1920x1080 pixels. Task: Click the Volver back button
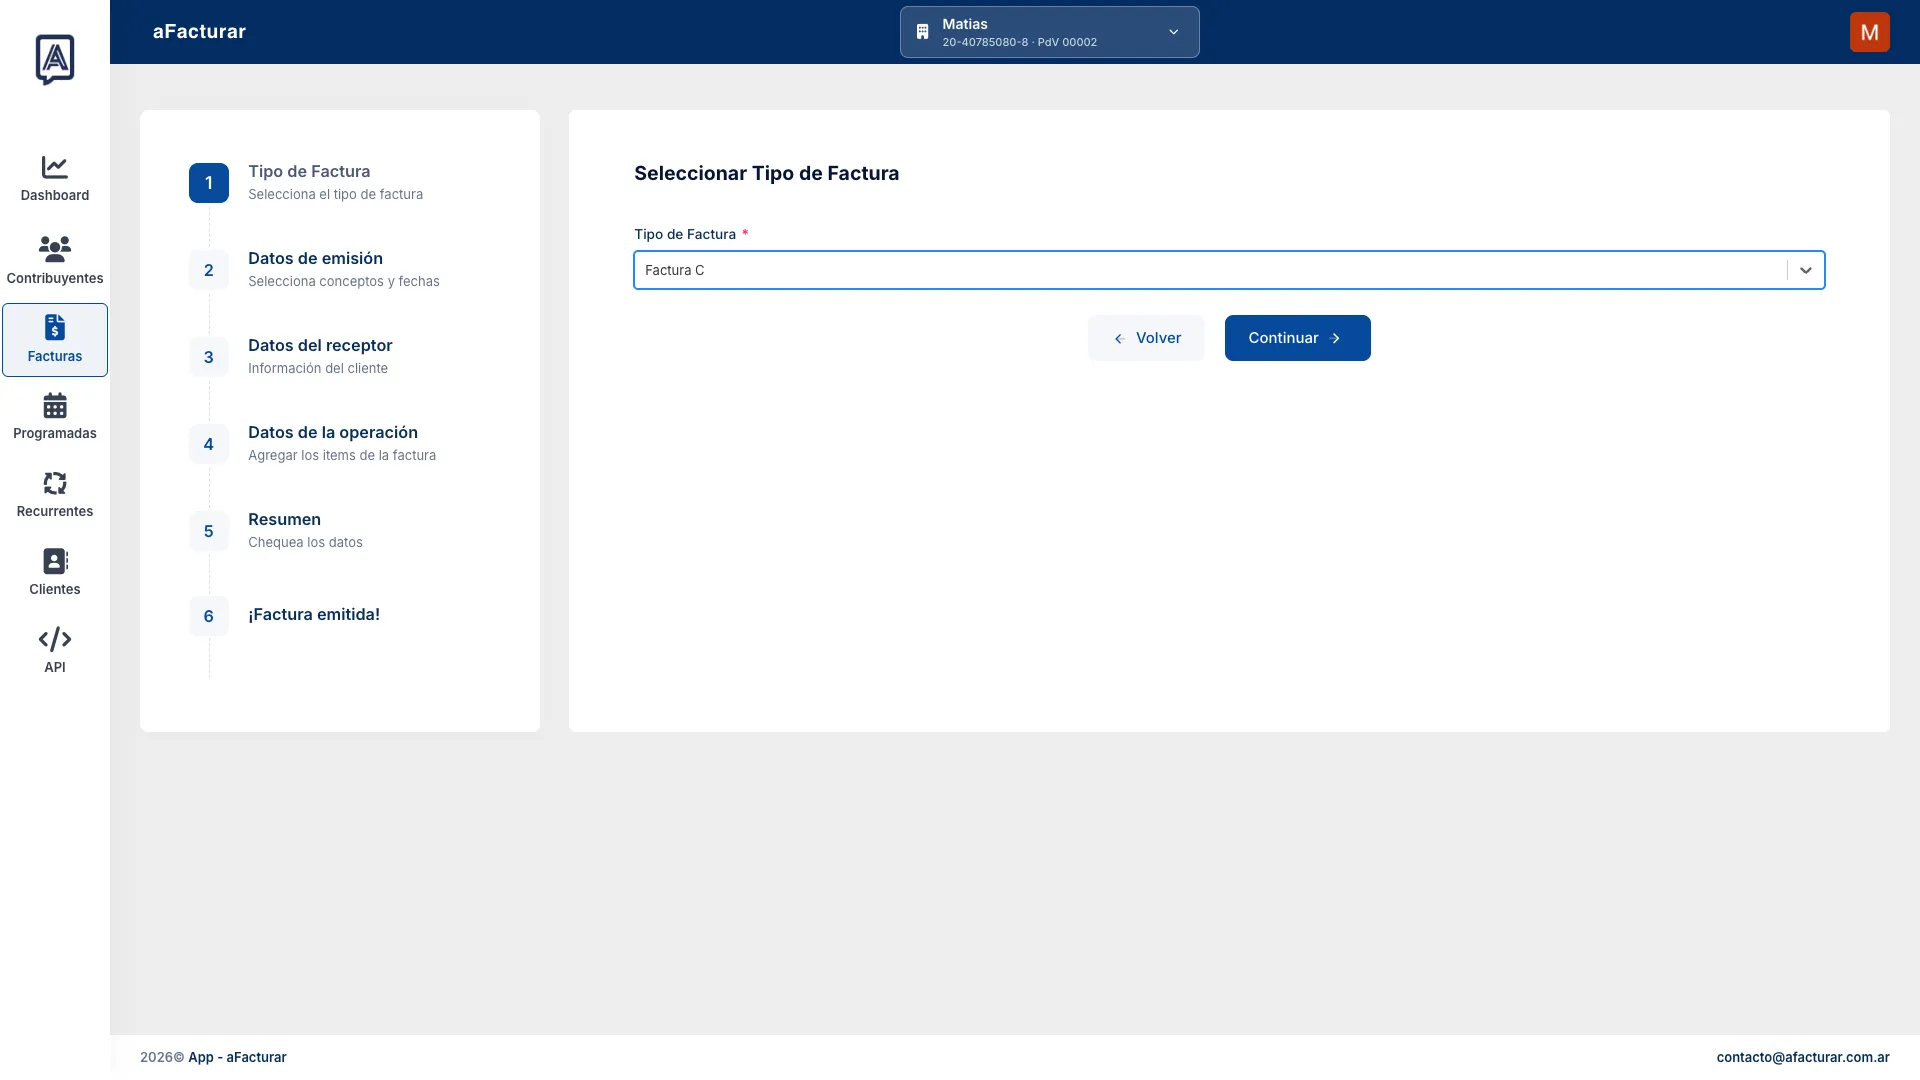pyautogui.click(x=1146, y=338)
